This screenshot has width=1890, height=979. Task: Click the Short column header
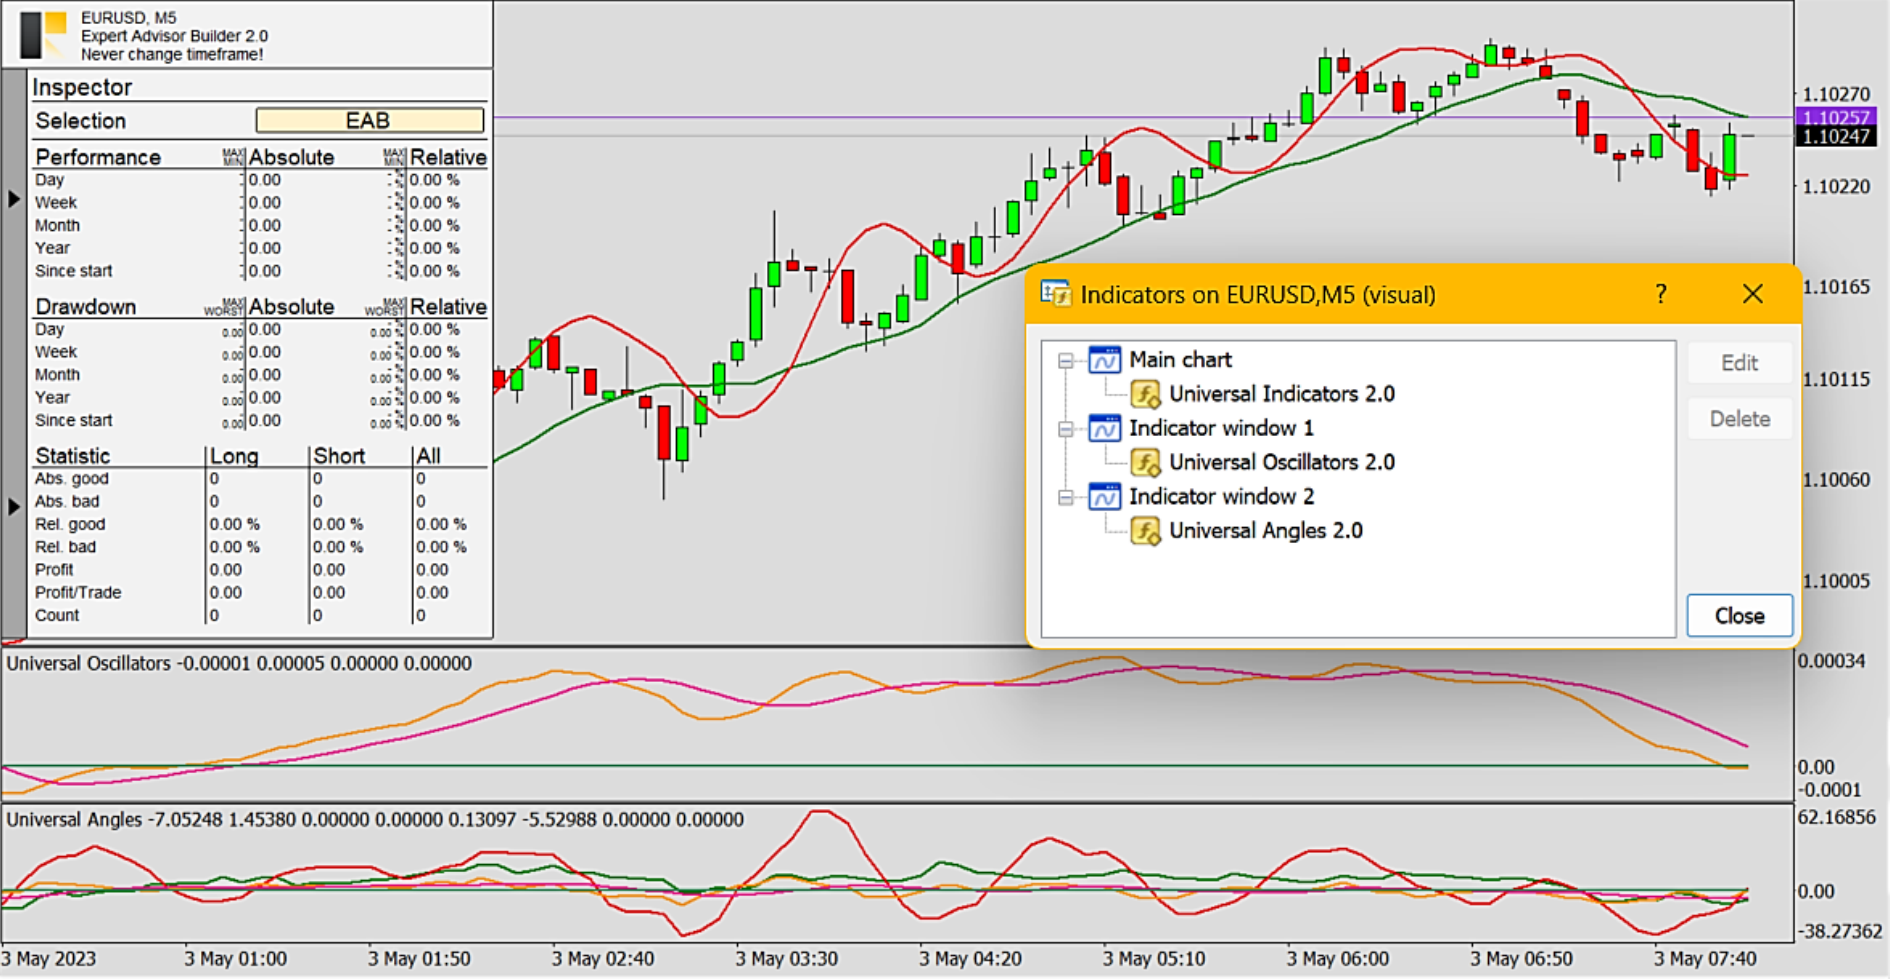click(x=339, y=456)
